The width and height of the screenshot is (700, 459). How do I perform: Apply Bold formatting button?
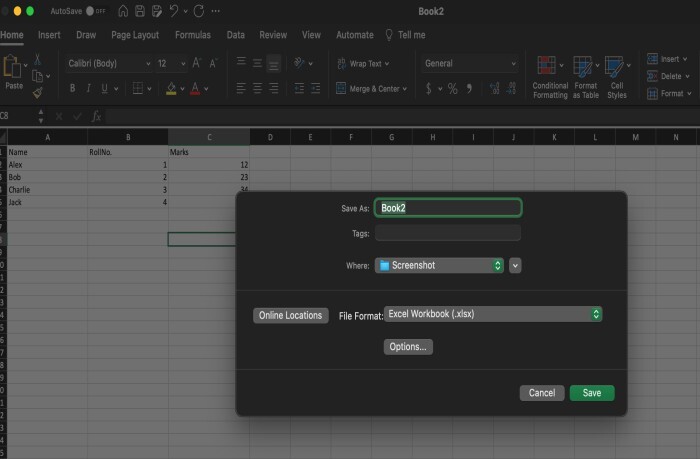(73, 89)
